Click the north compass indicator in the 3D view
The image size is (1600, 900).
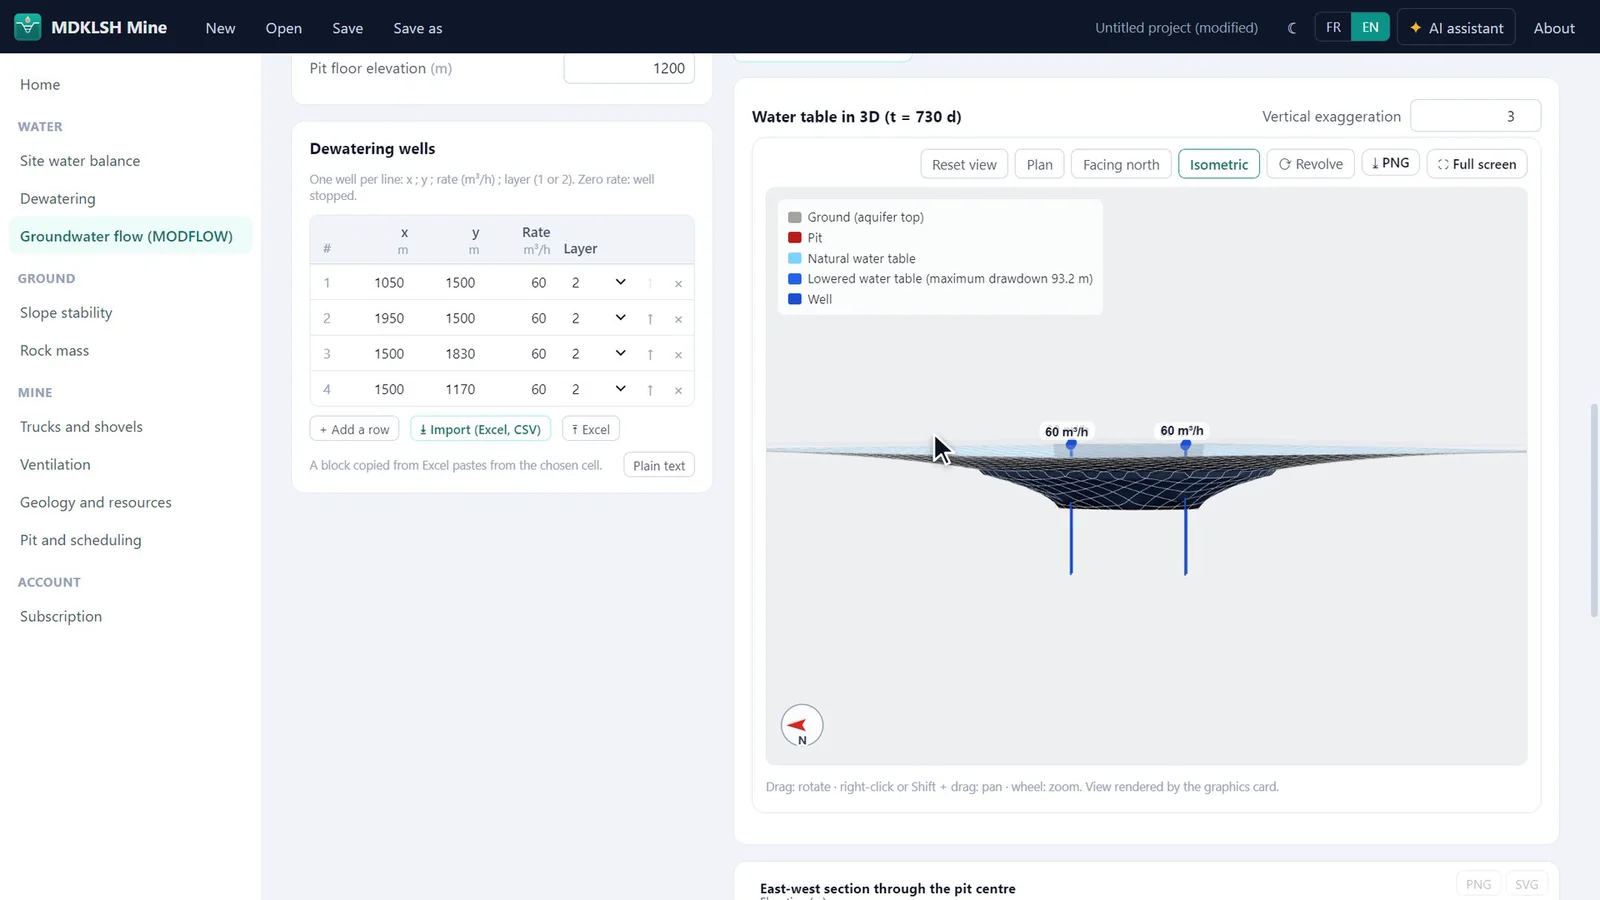(x=801, y=726)
